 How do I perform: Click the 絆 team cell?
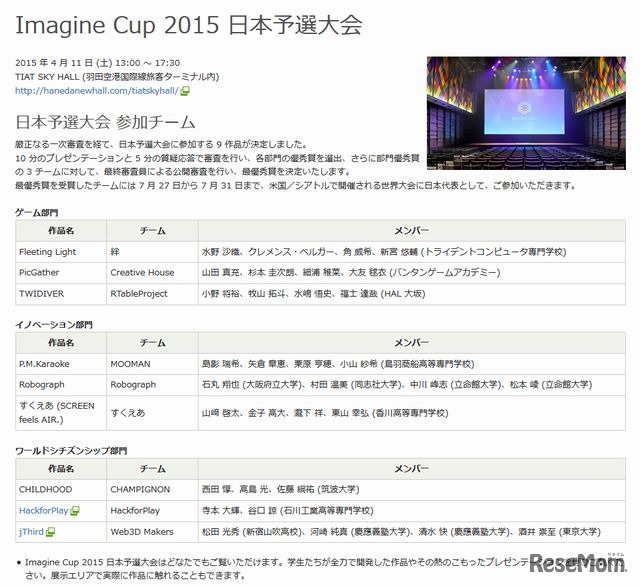click(x=152, y=252)
